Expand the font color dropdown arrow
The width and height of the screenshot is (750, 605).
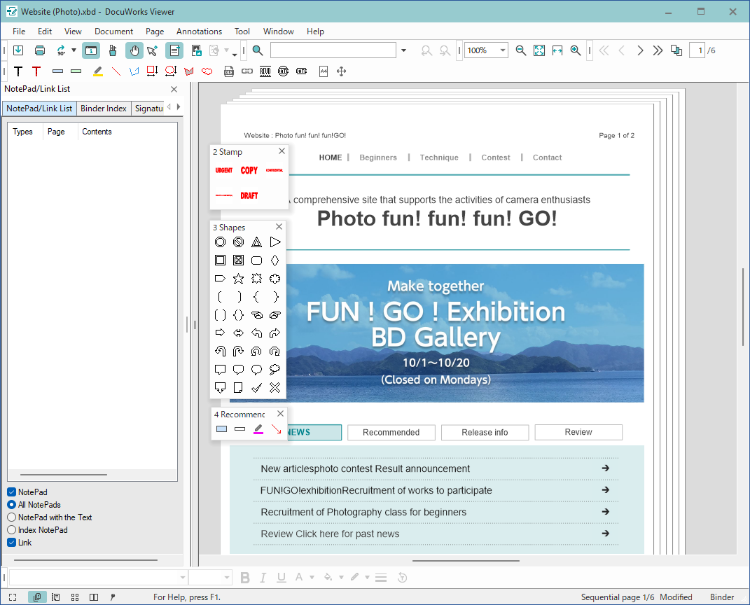[x=312, y=577]
